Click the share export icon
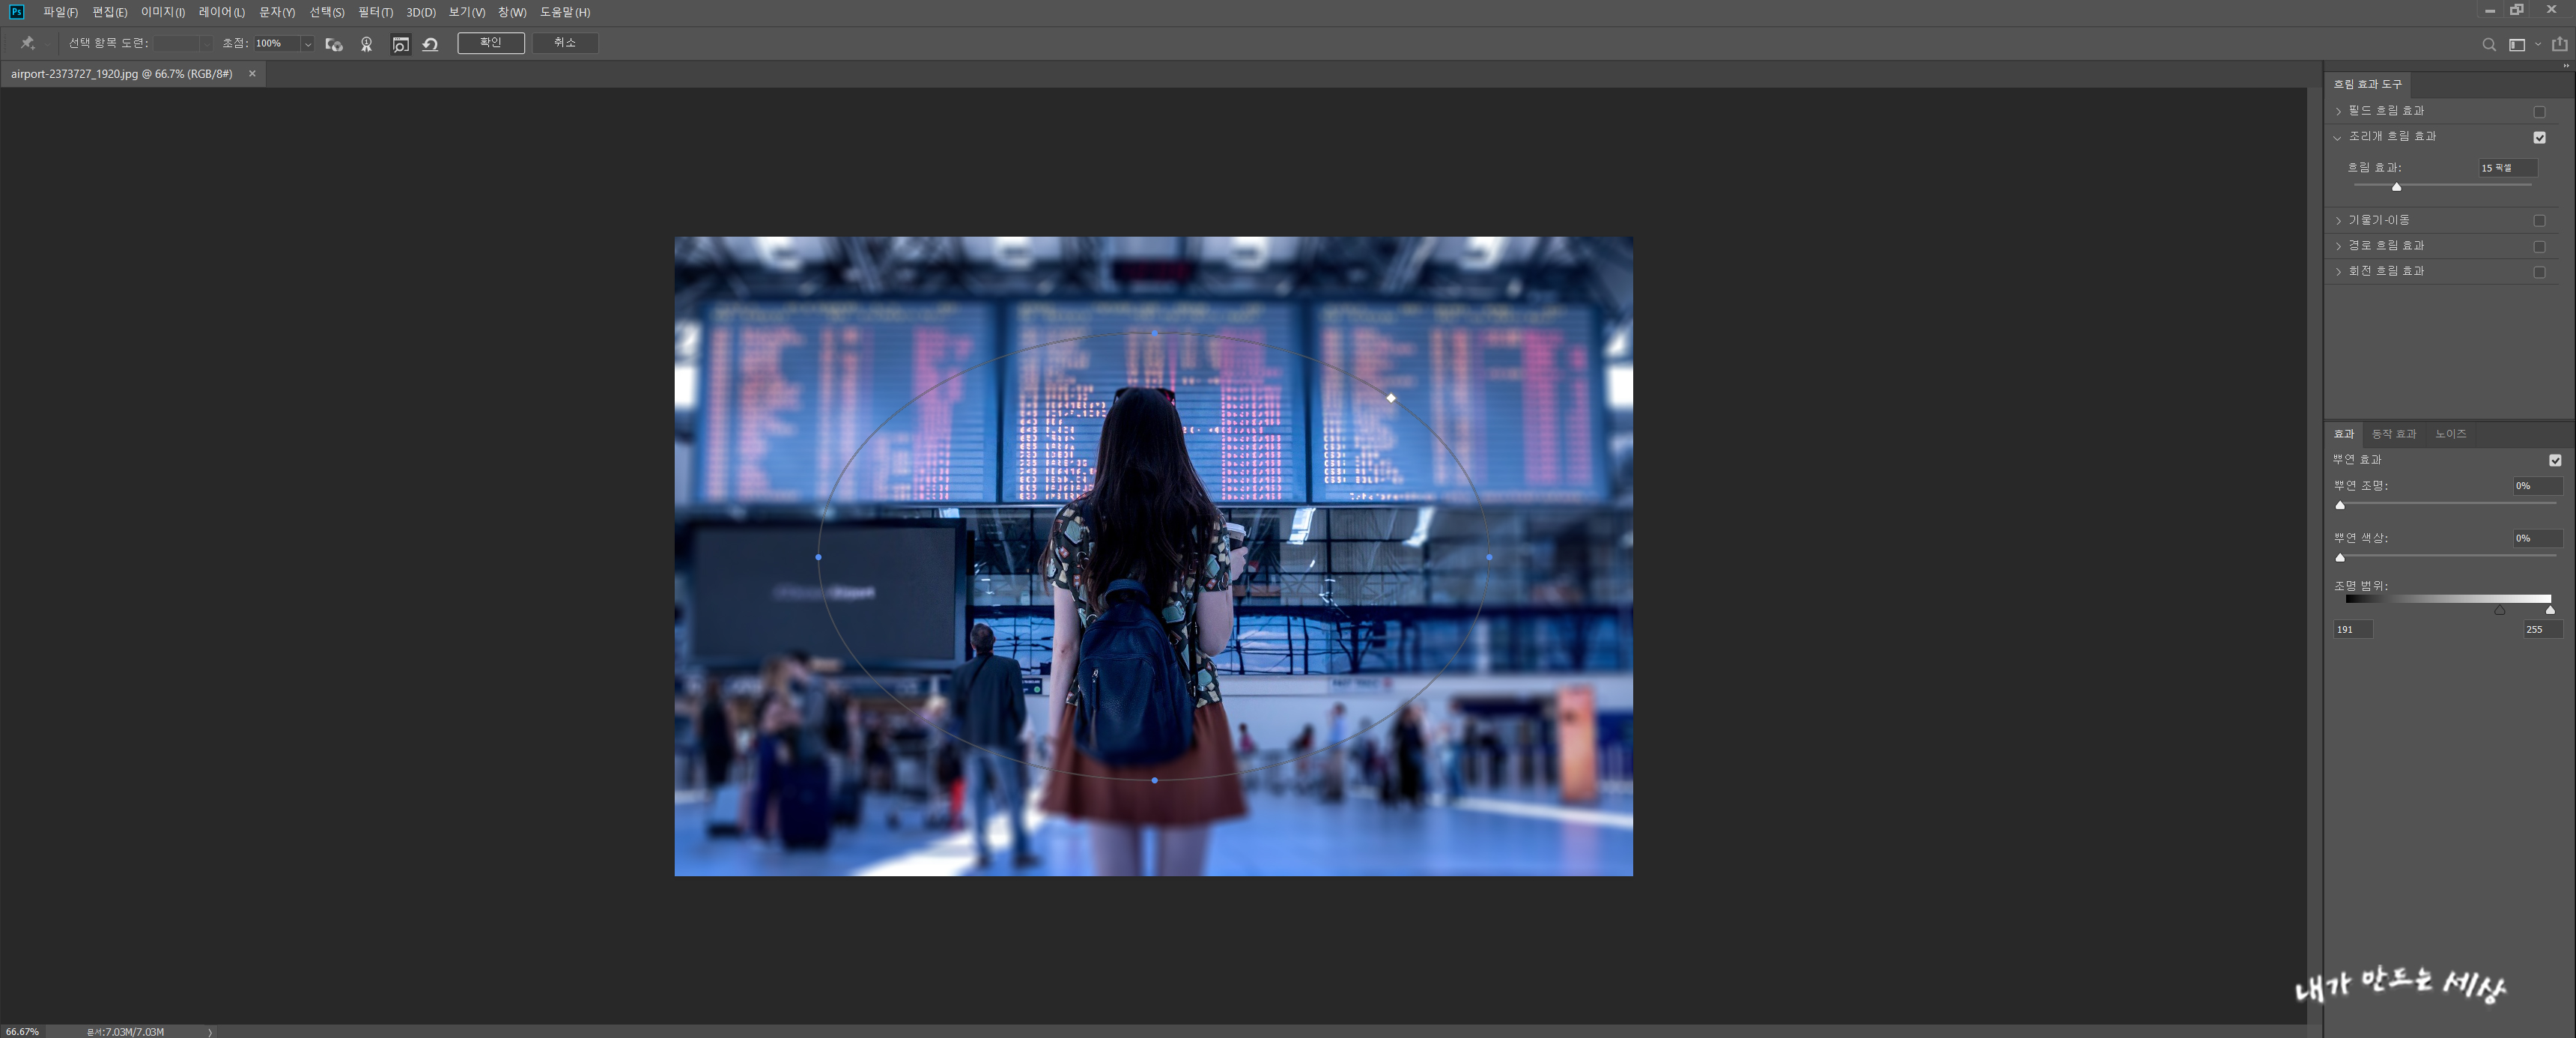This screenshot has width=2576, height=1038. (x=2559, y=44)
